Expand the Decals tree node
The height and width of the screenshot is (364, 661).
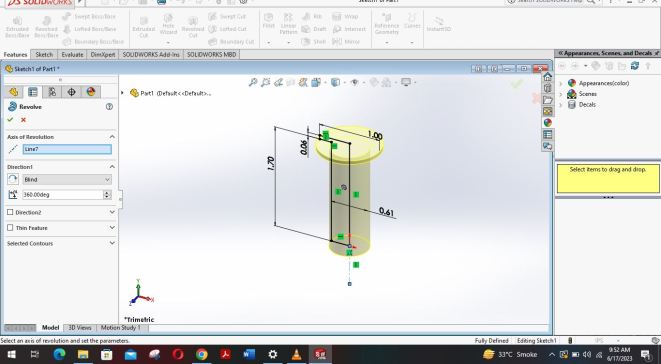click(x=561, y=105)
